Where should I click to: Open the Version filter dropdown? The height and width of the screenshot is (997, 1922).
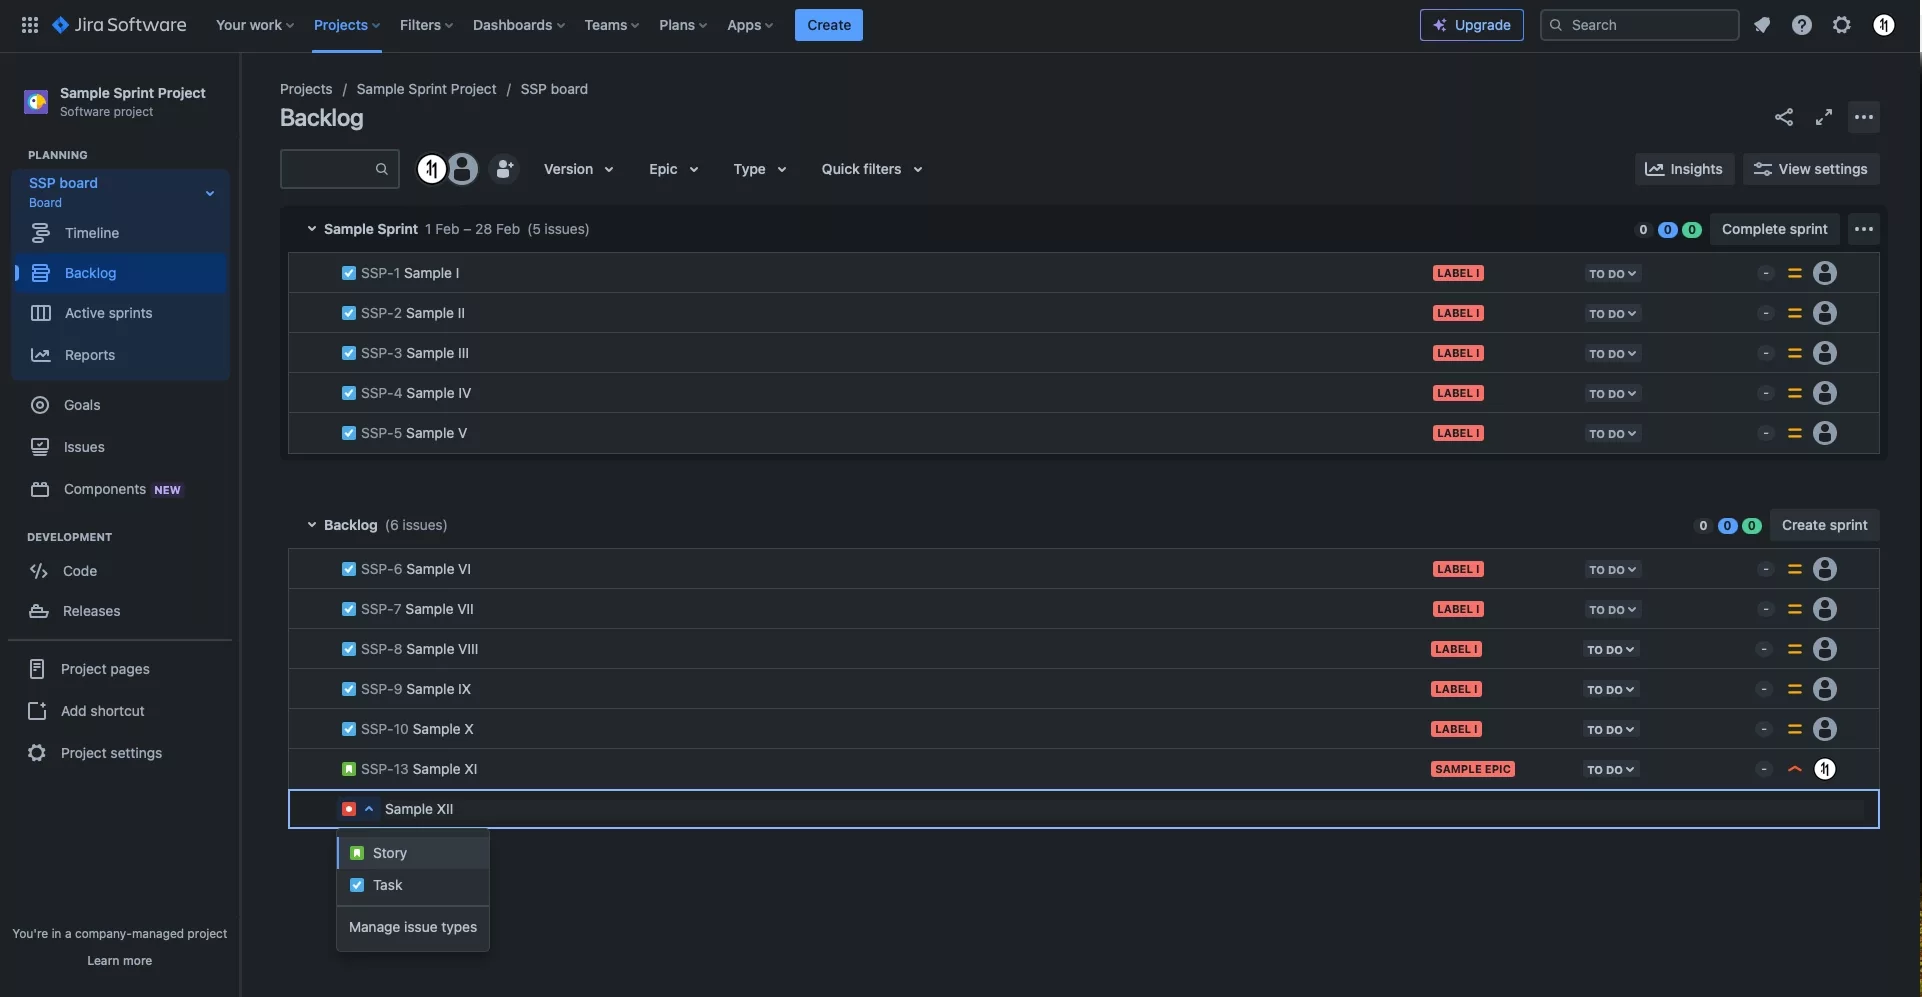coord(578,169)
